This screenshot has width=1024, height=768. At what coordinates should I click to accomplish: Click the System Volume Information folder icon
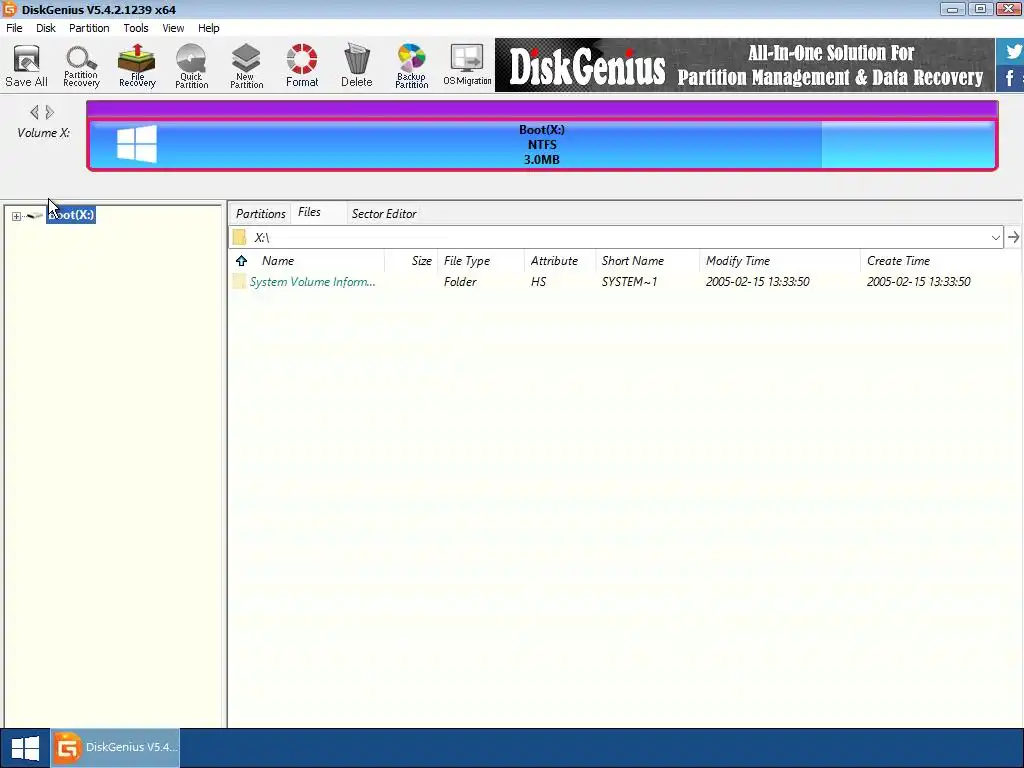(x=239, y=281)
